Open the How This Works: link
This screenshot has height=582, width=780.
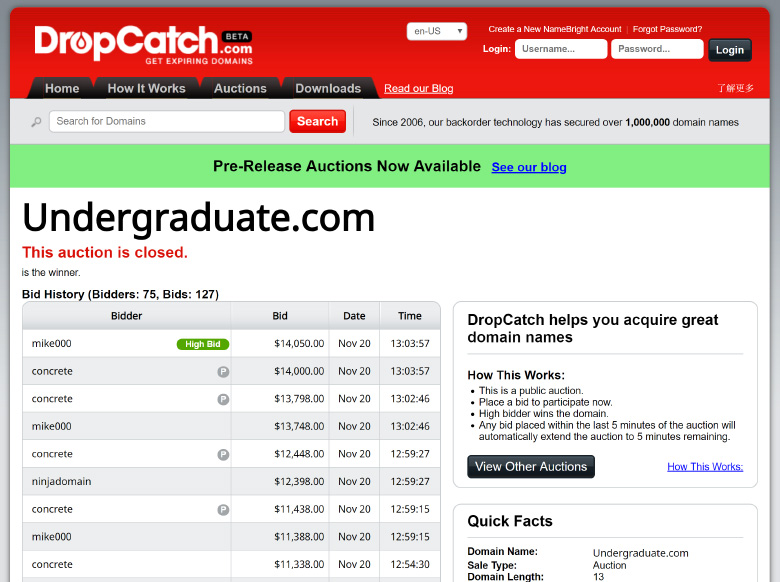click(x=705, y=467)
